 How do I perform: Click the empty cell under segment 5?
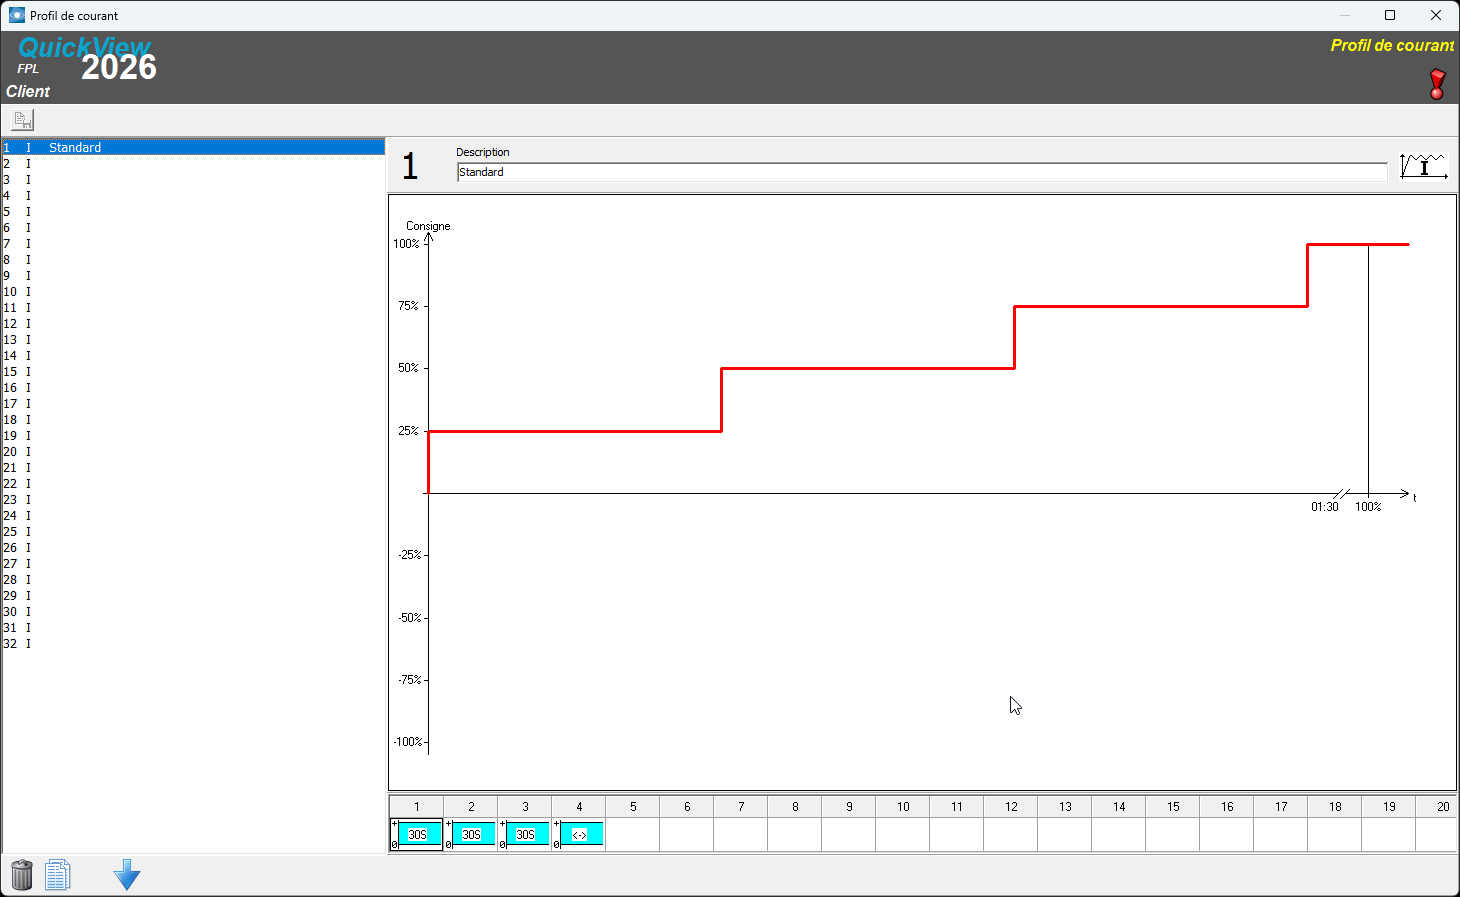(633, 834)
